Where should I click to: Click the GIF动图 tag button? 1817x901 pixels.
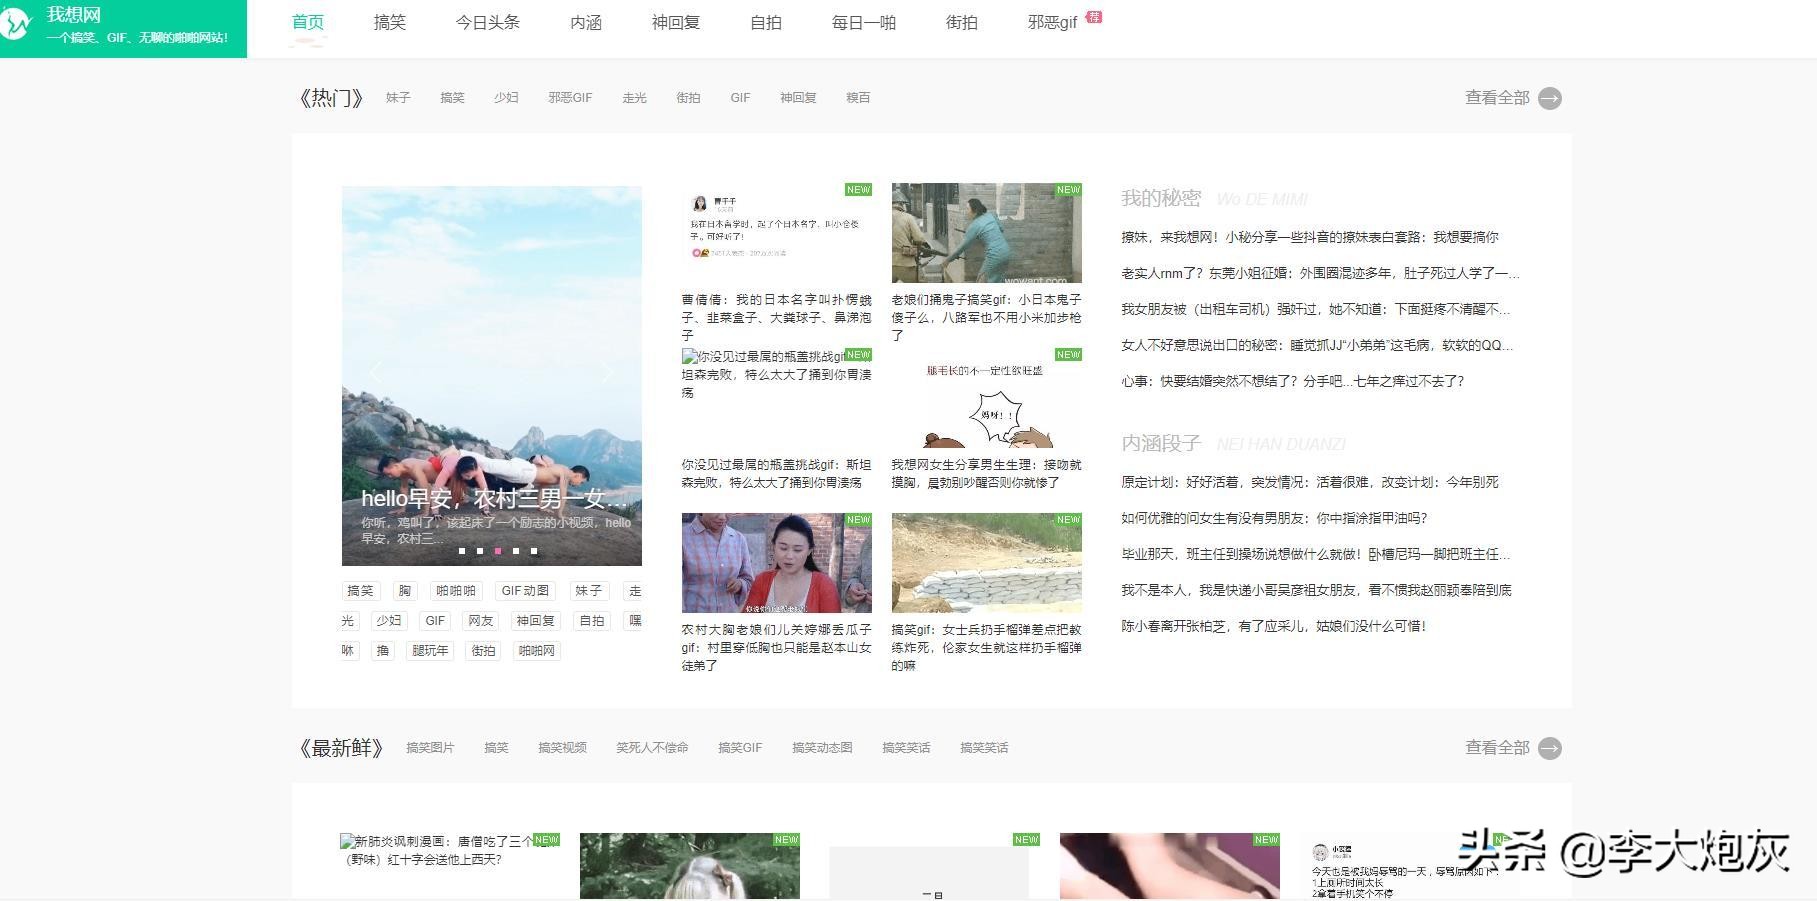point(524,590)
